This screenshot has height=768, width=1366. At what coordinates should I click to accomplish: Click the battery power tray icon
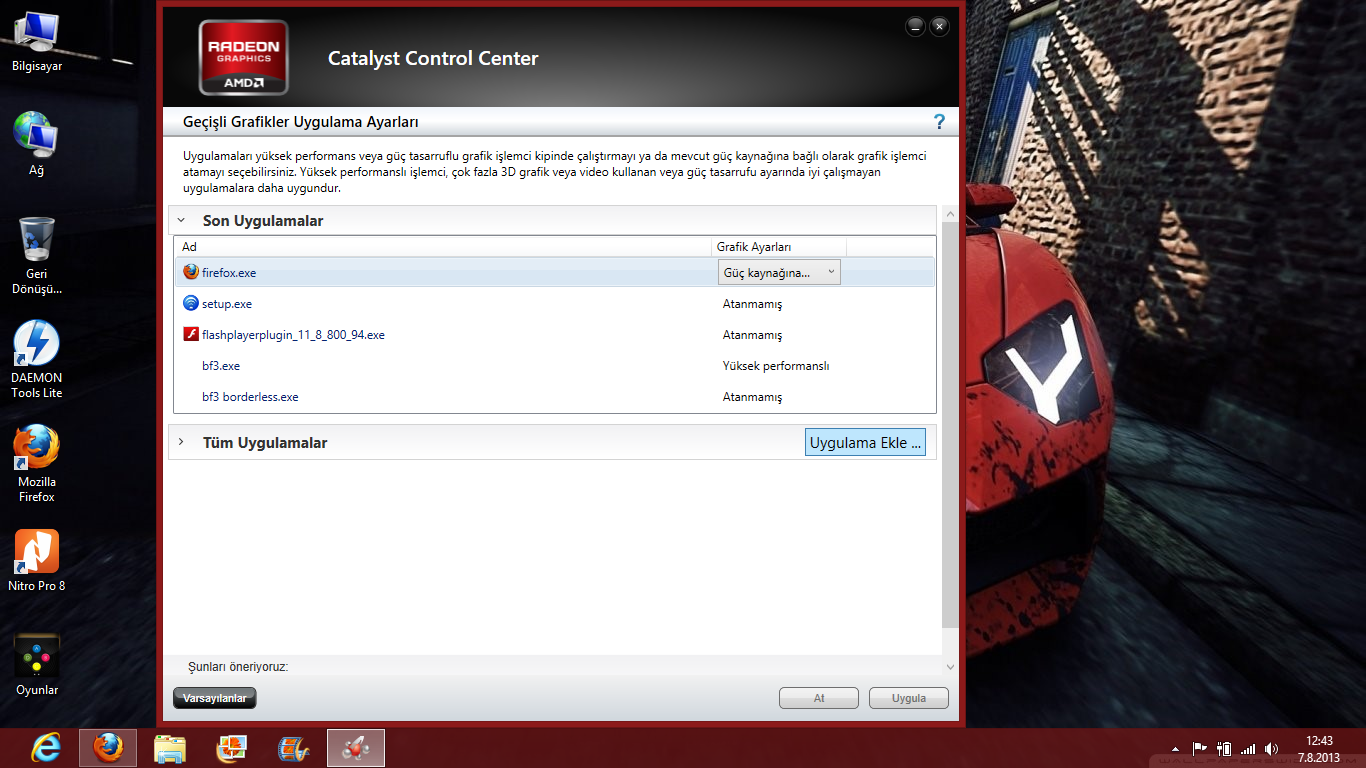(x=1223, y=748)
